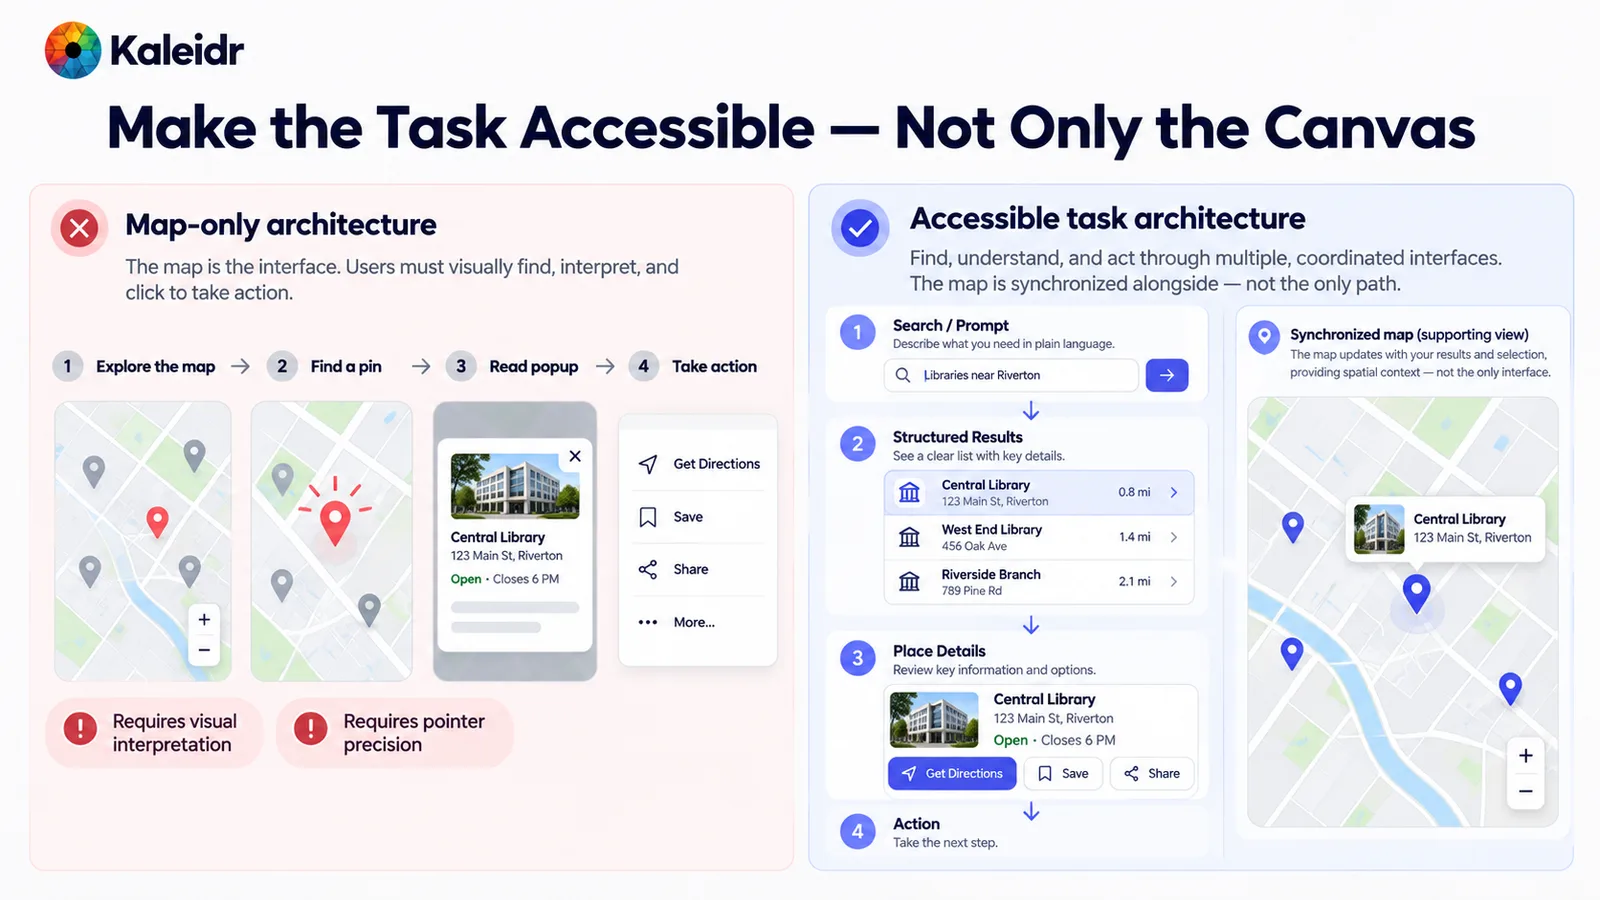The height and width of the screenshot is (900, 1600).
Task: Zoom in on the Explore the map preview
Action: [x=204, y=620]
